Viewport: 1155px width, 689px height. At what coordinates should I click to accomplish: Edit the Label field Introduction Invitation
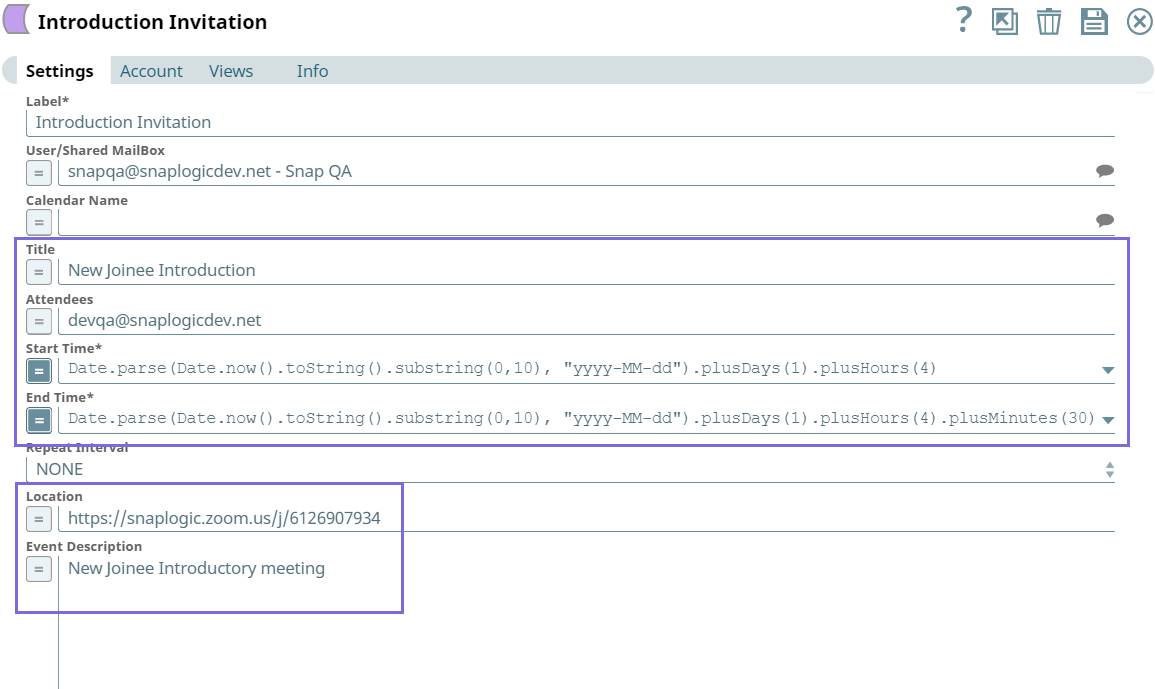(570, 122)
